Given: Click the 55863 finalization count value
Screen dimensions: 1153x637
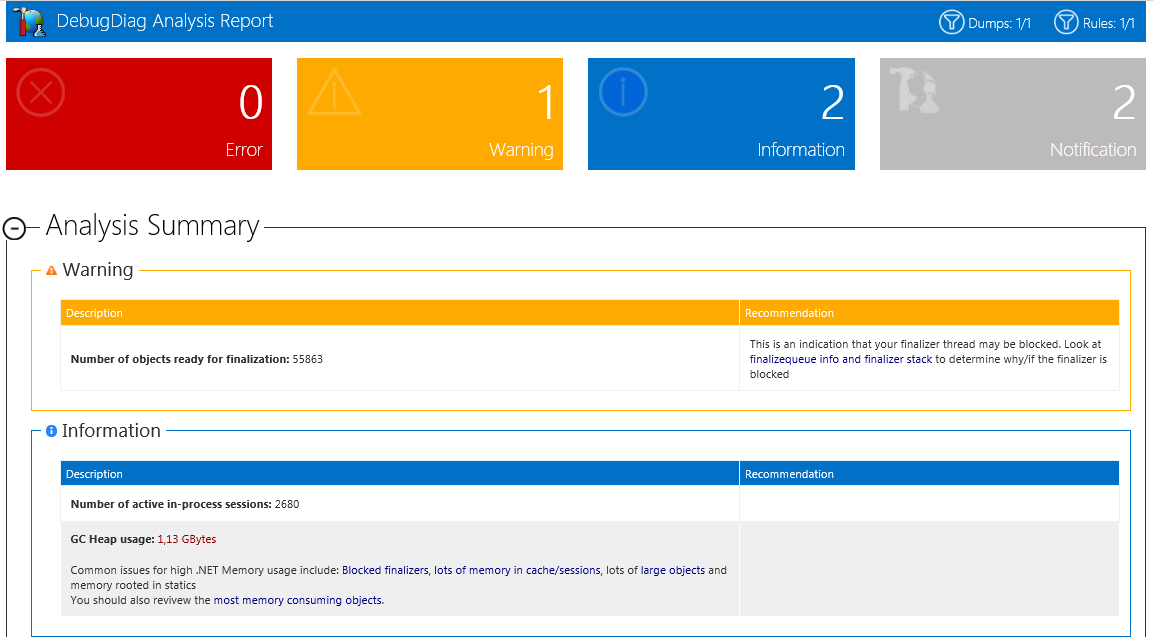Looking at the screenshot, I should coord(307,359).
